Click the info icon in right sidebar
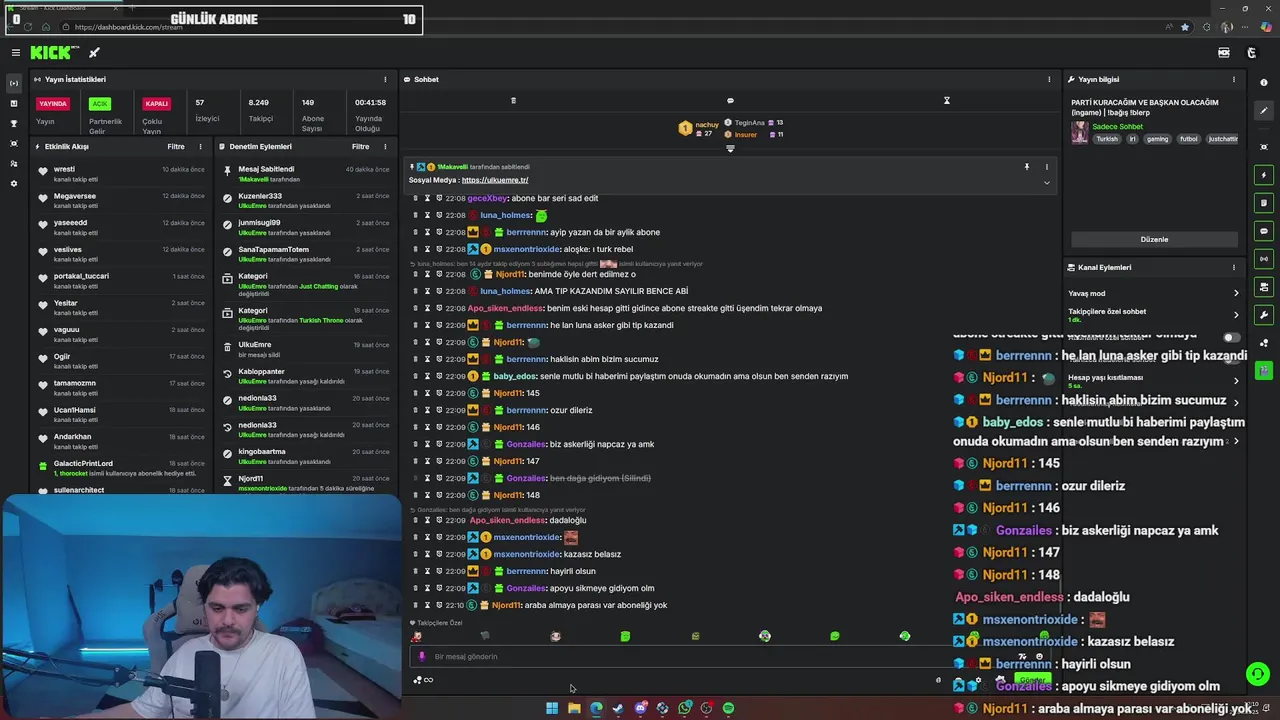 (1264, 83)
